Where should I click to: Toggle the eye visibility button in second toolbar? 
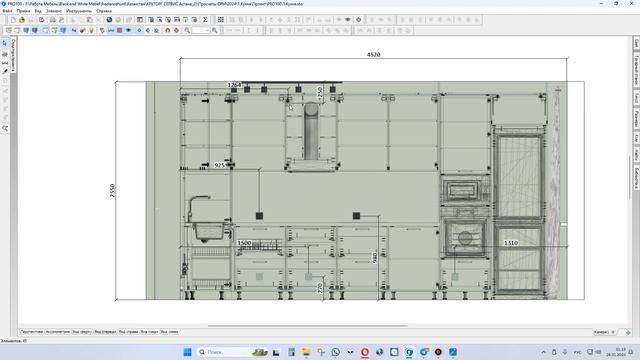click(x=128, y=30)
